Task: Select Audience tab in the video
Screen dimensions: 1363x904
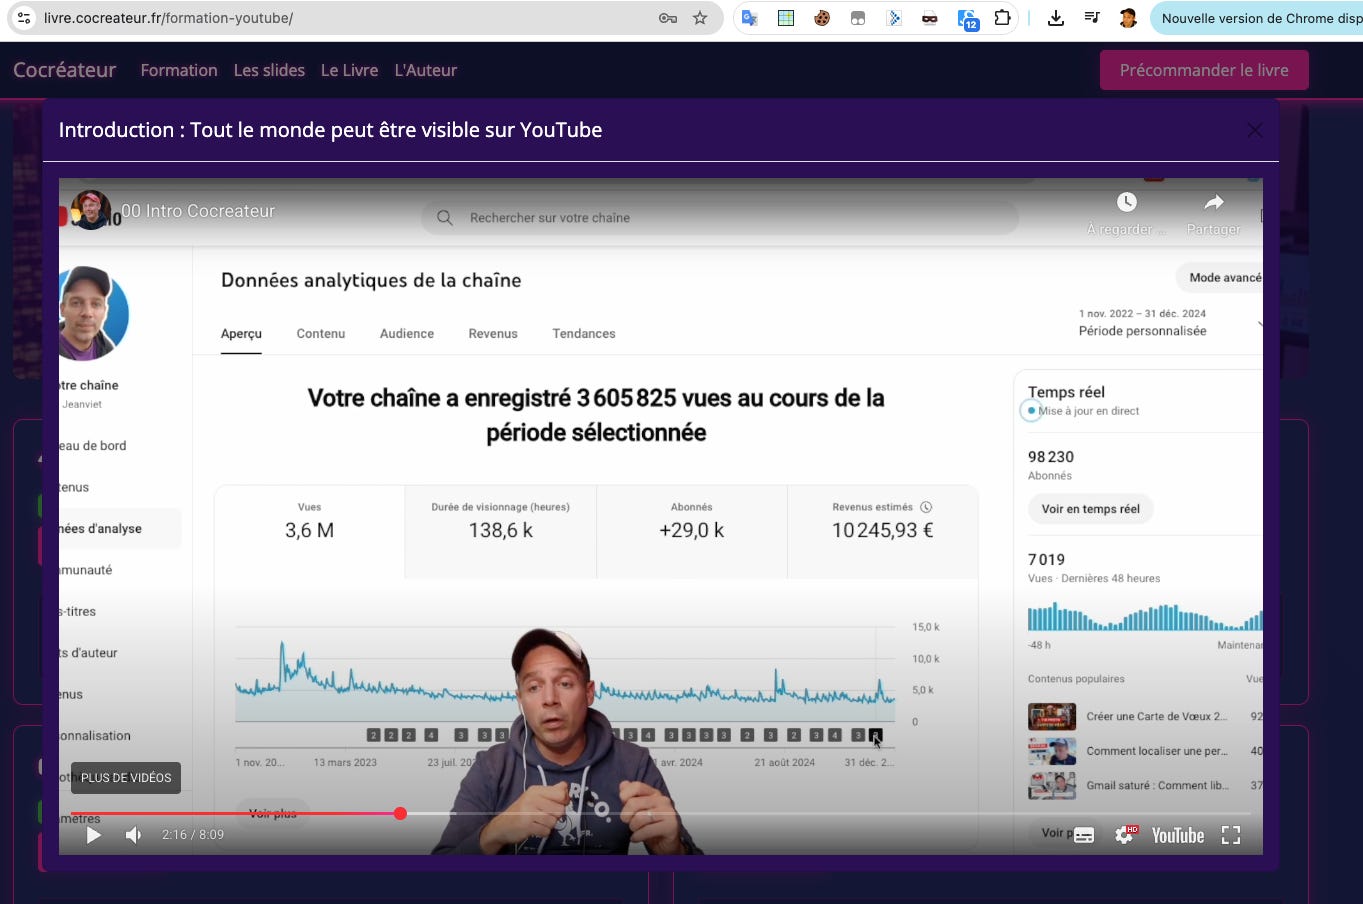Action: (407, 334)
